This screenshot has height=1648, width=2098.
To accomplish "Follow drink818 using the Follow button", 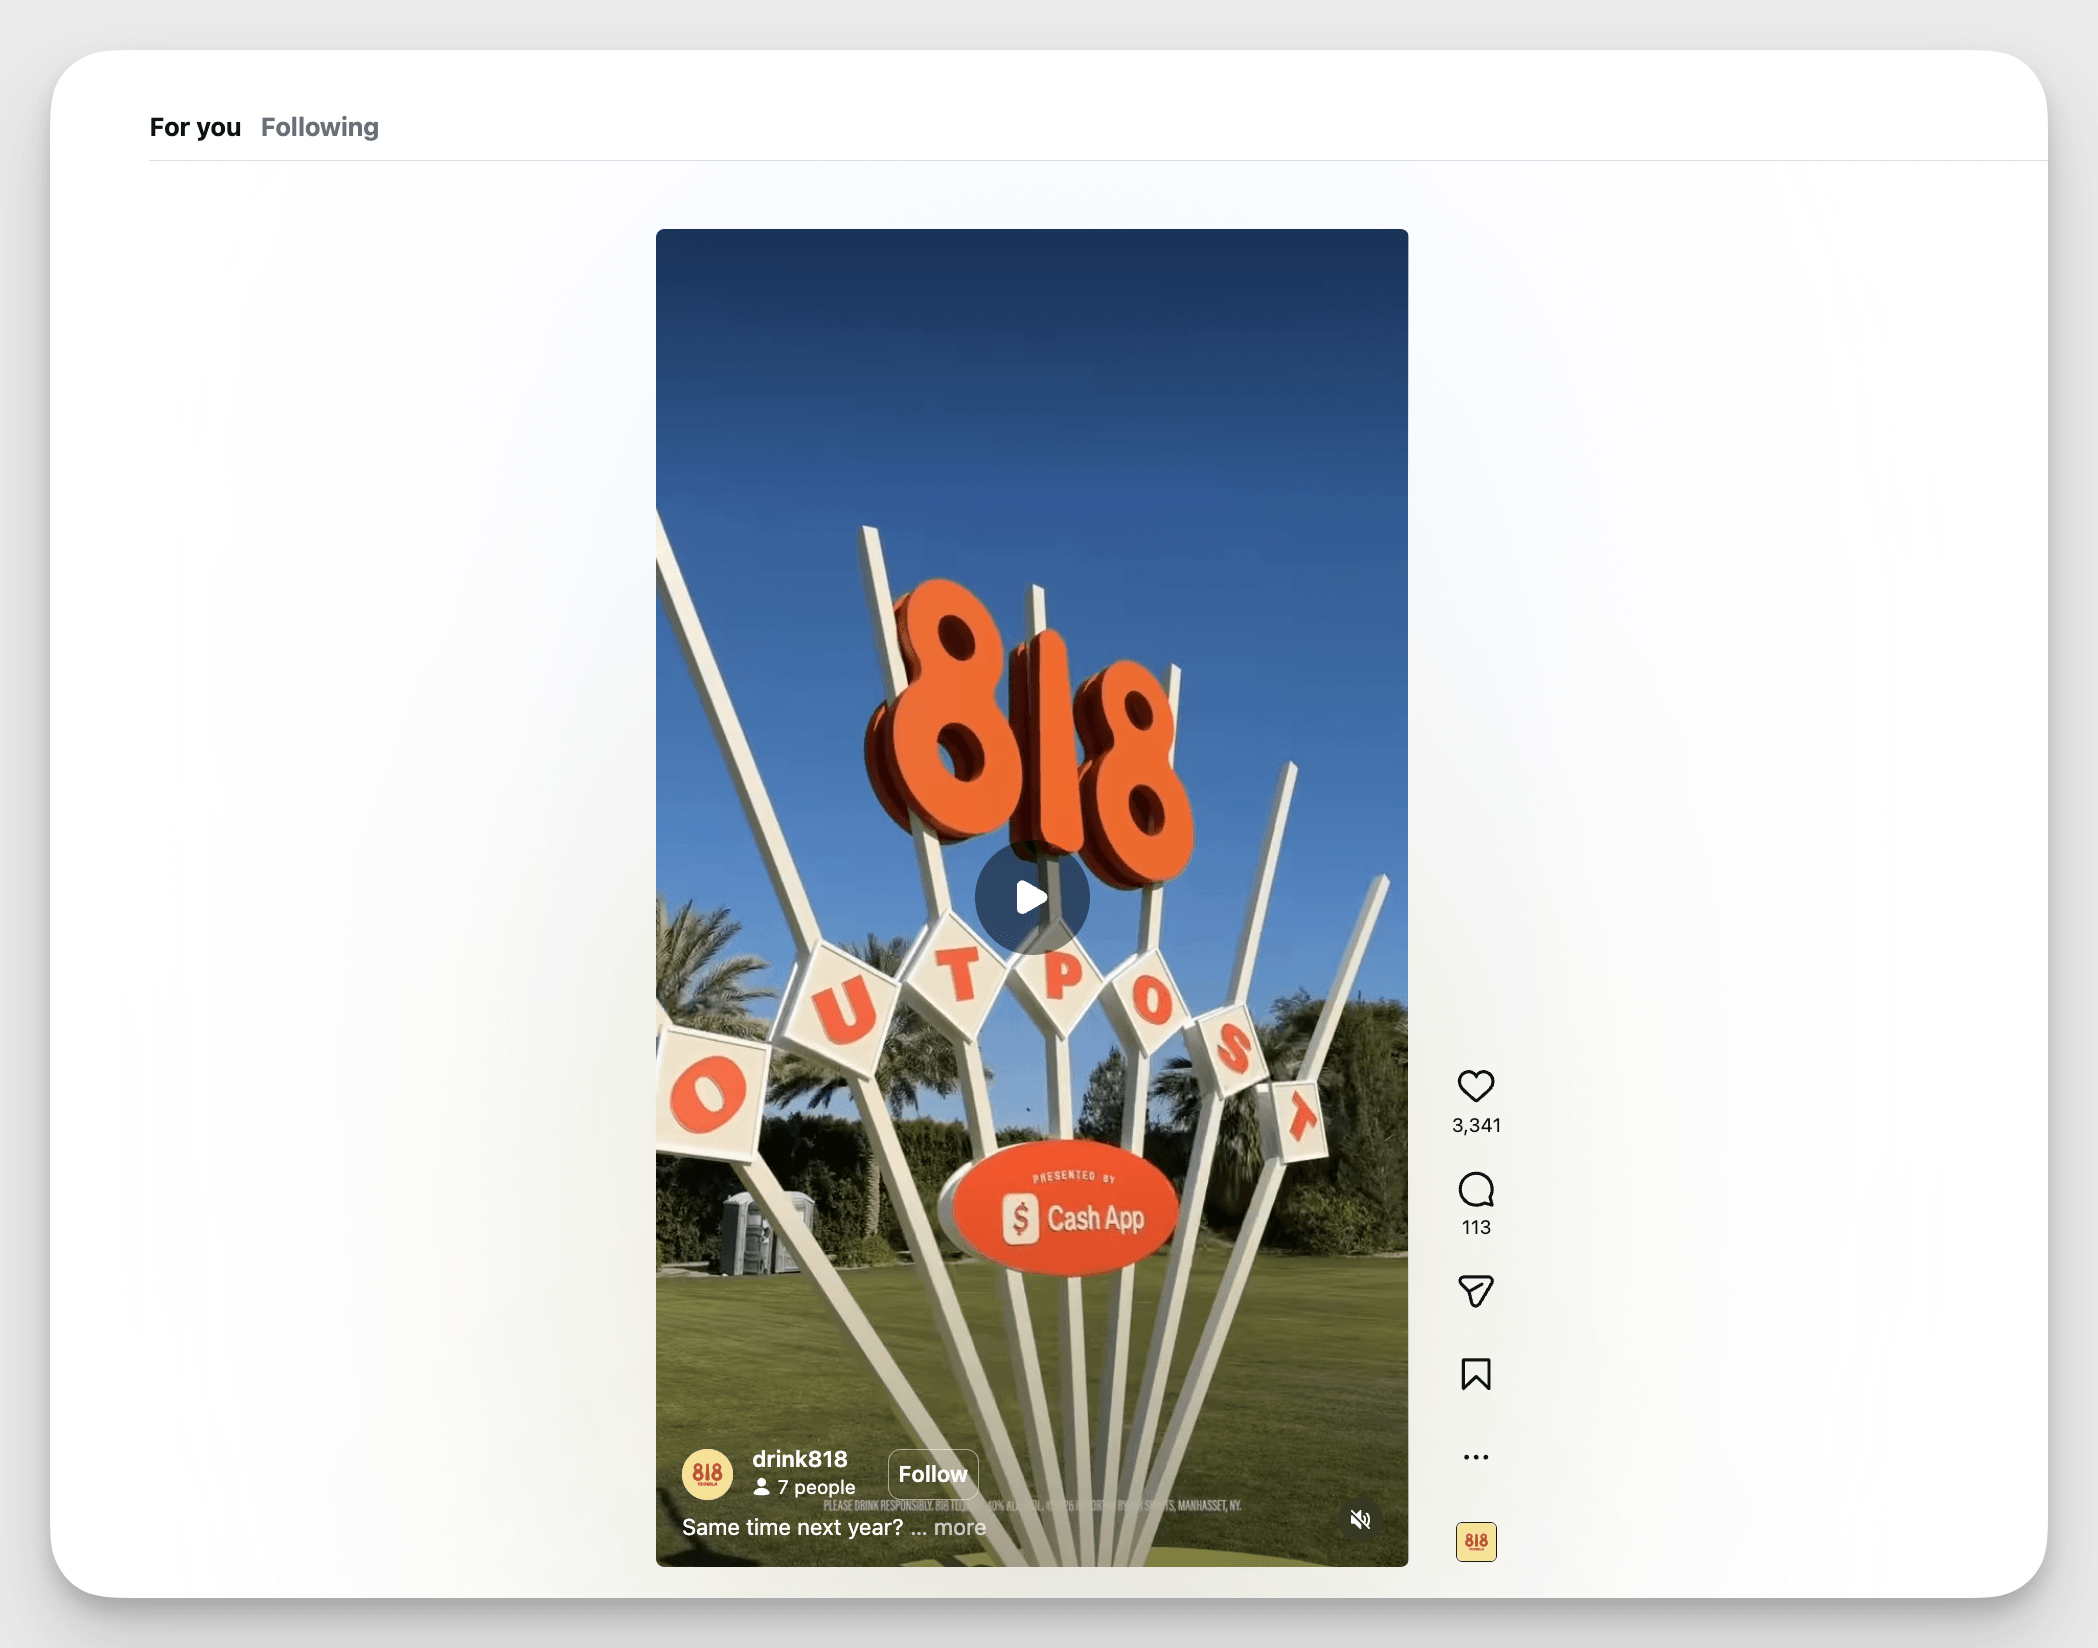I will [x=933, y=1473].
